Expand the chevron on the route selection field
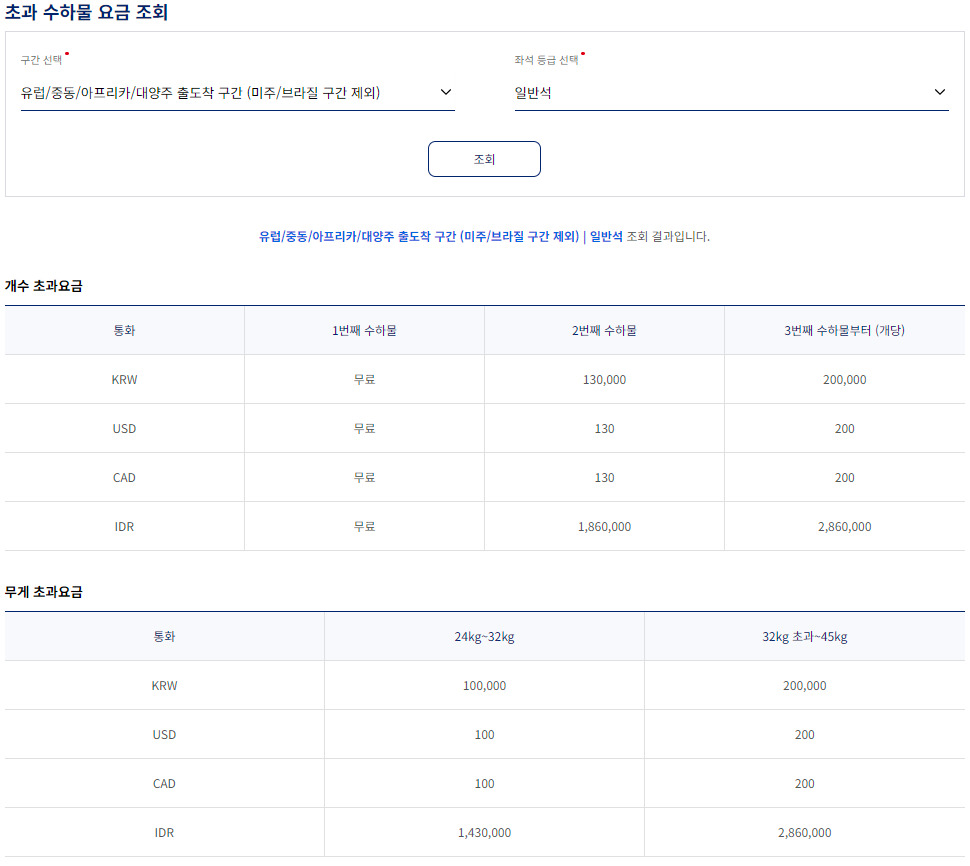This screenshot has height=866, width=970. (447, 91)
